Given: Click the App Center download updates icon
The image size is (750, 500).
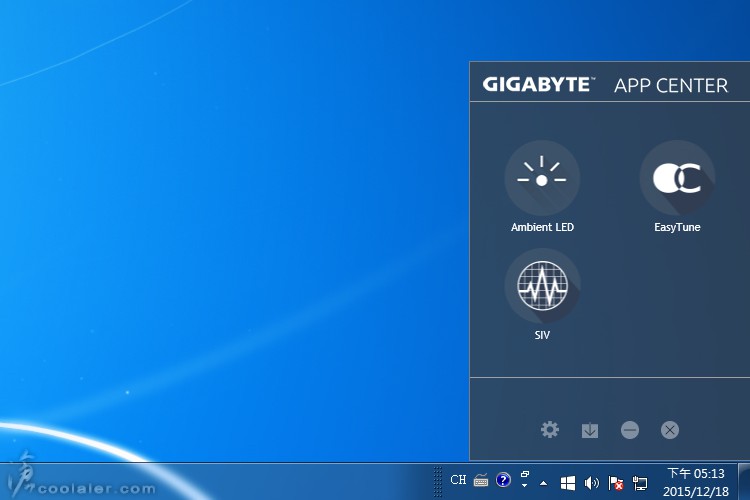Looking at the screenshot, I should (590, 430).
